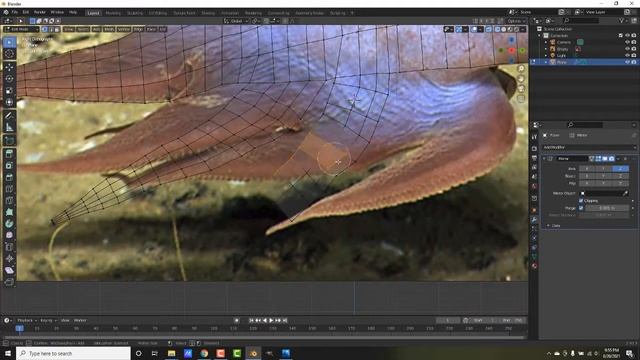Select the 3D Cursor tool
The width and height of the screenshot is (640, 360).
click(x=9, y=54)
